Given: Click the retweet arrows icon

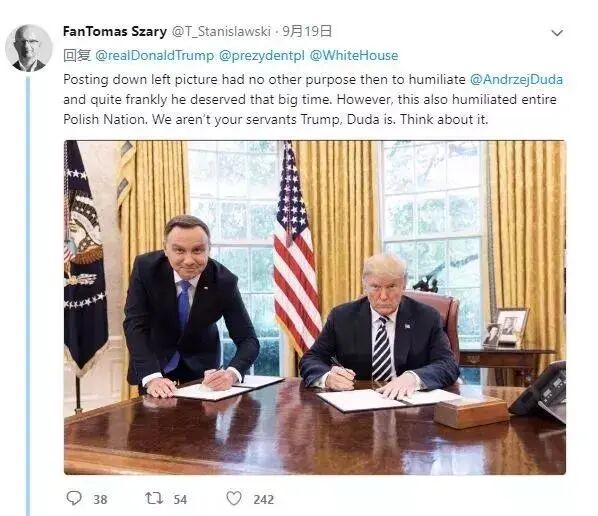Looking at the screenshot, I should 154,498.
